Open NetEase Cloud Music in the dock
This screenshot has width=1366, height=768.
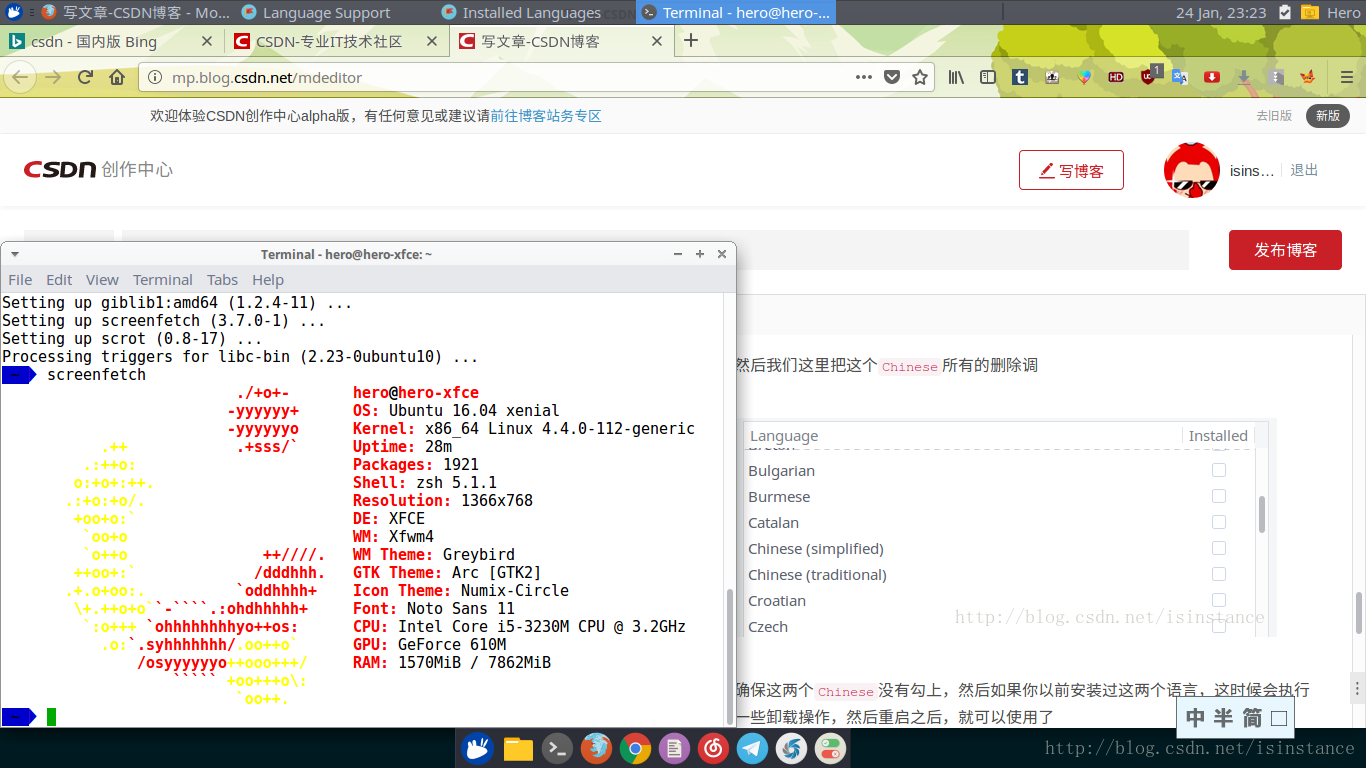point(713,748)
